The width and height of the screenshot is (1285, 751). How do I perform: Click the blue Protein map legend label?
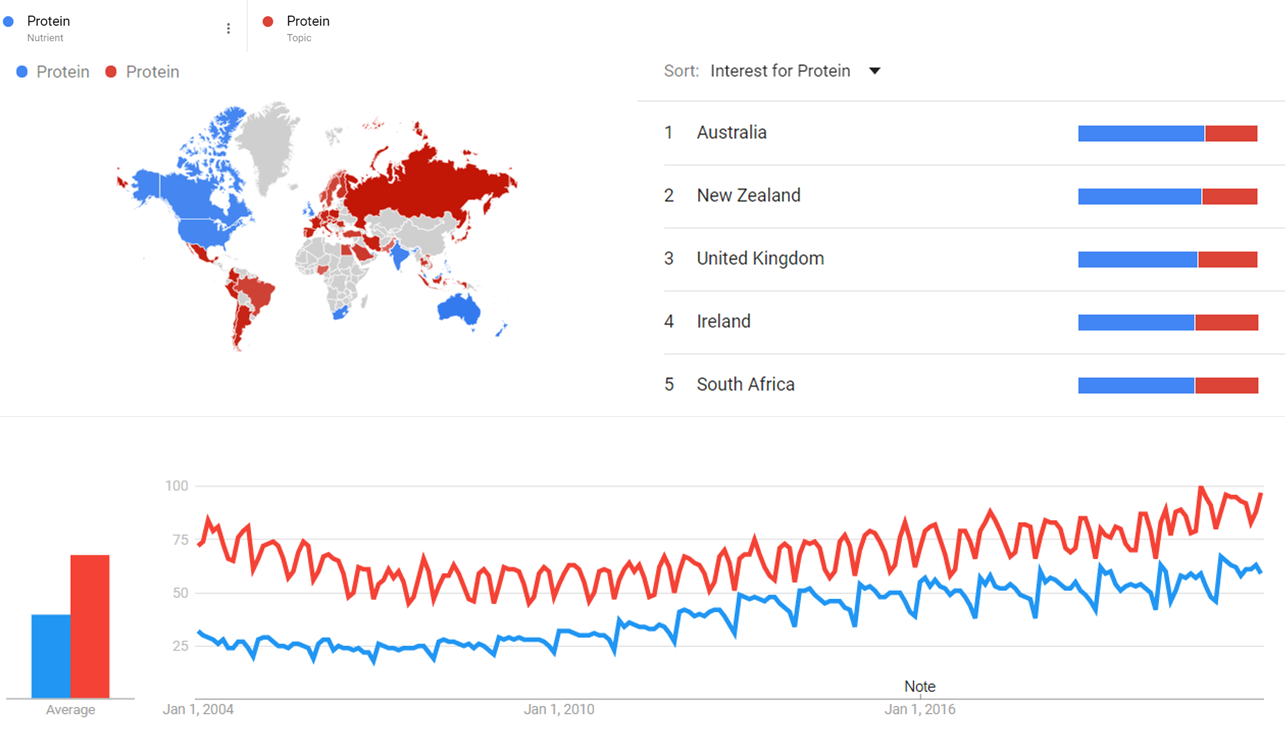(62, 72)
